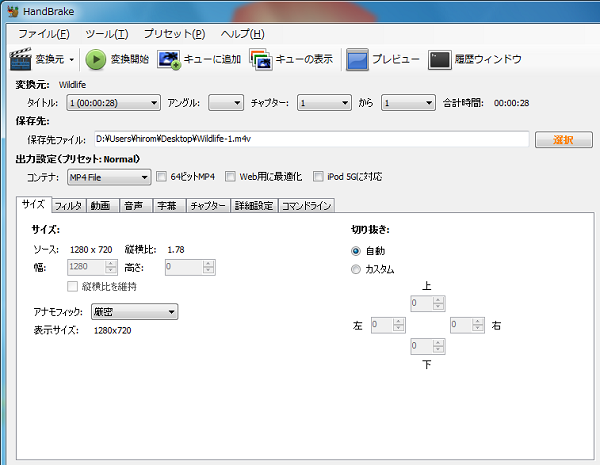This screenshot has height=465, width=600.
Task: Select the 自動 cropping radio button
Action: [356, 251]
